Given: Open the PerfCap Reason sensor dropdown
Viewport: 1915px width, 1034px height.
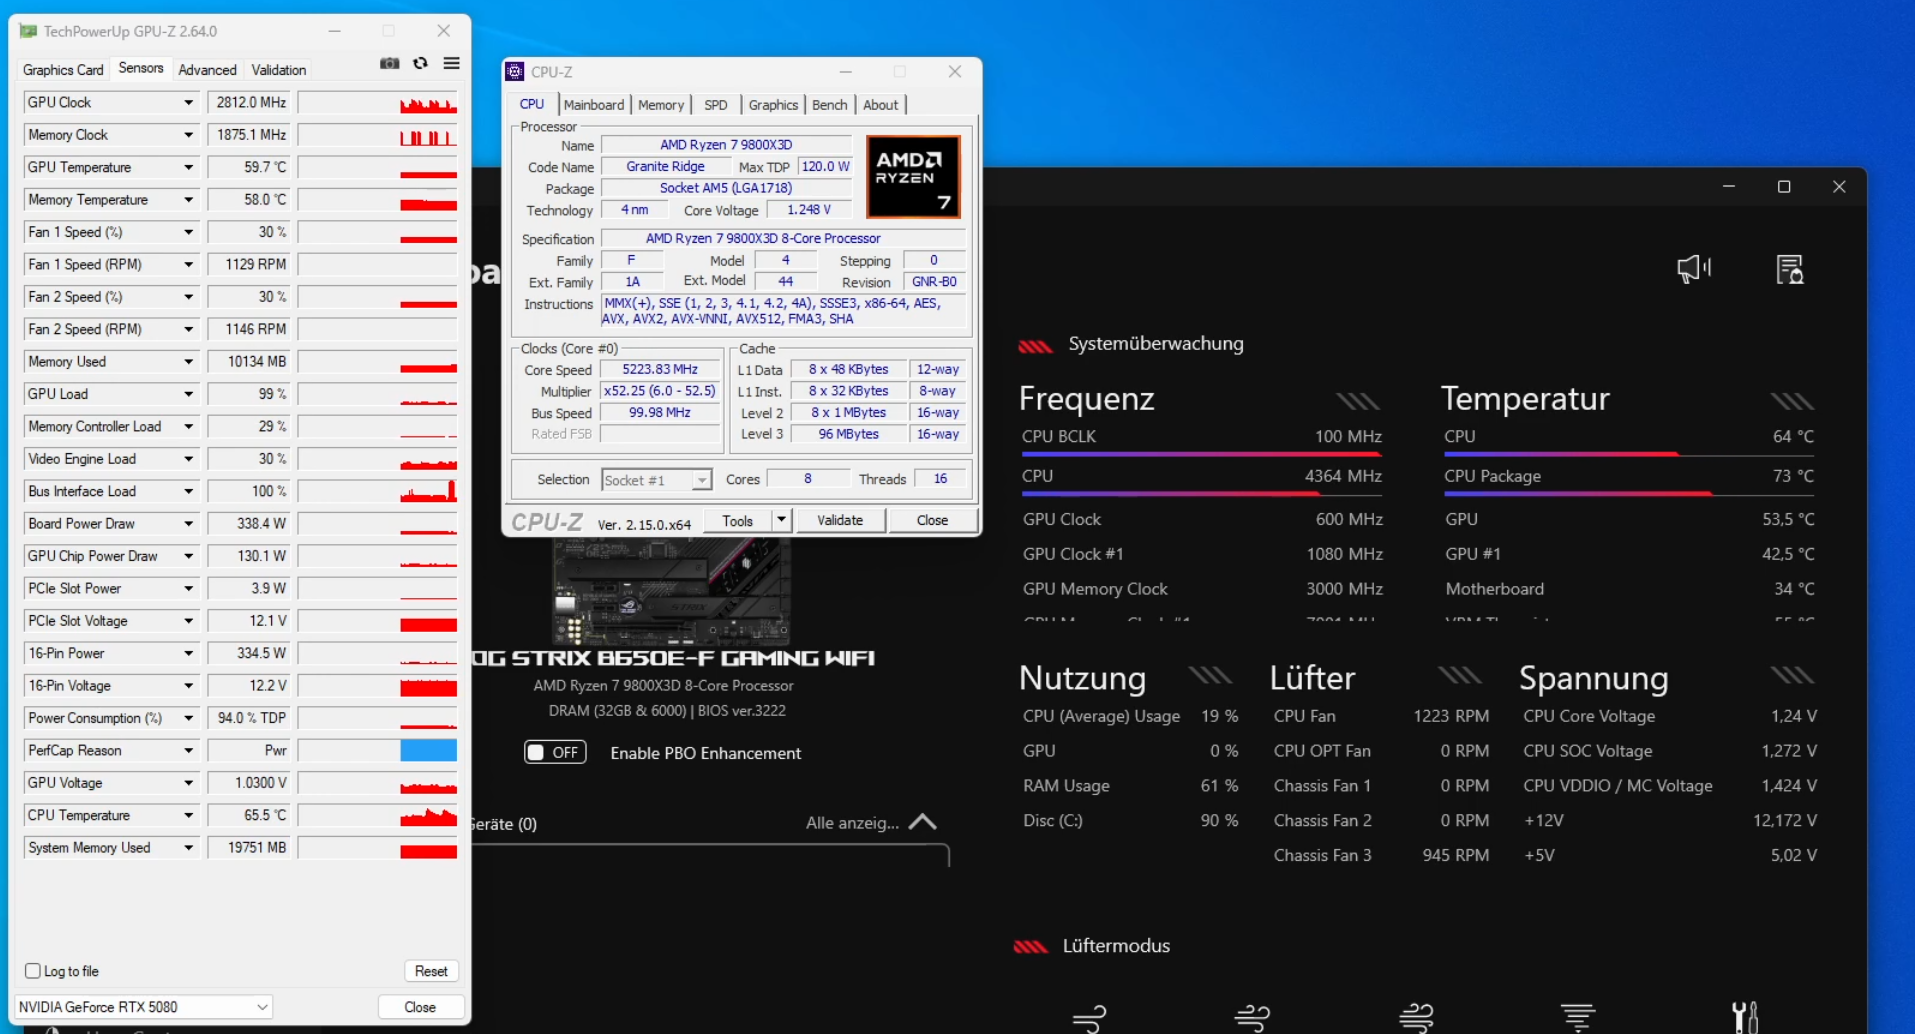Looking at the screenshot, I should tap(188, 750).
